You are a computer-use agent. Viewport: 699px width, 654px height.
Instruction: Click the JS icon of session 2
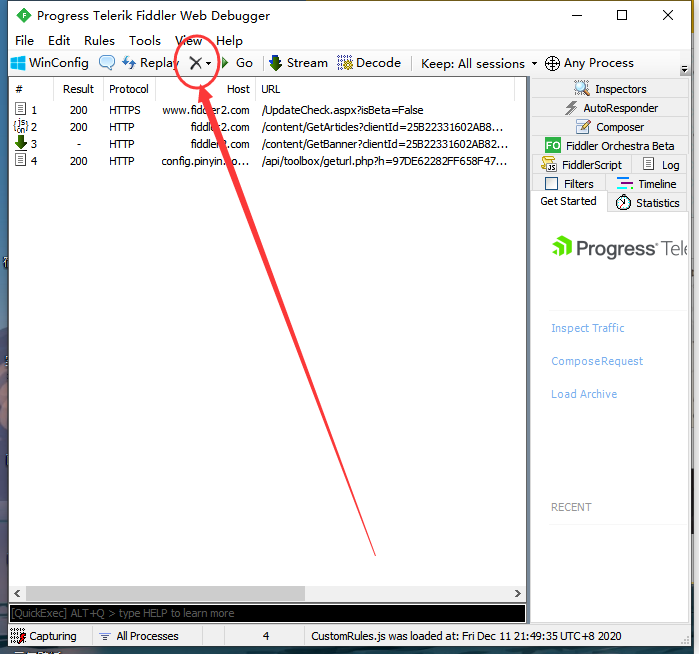coord(21,126)
